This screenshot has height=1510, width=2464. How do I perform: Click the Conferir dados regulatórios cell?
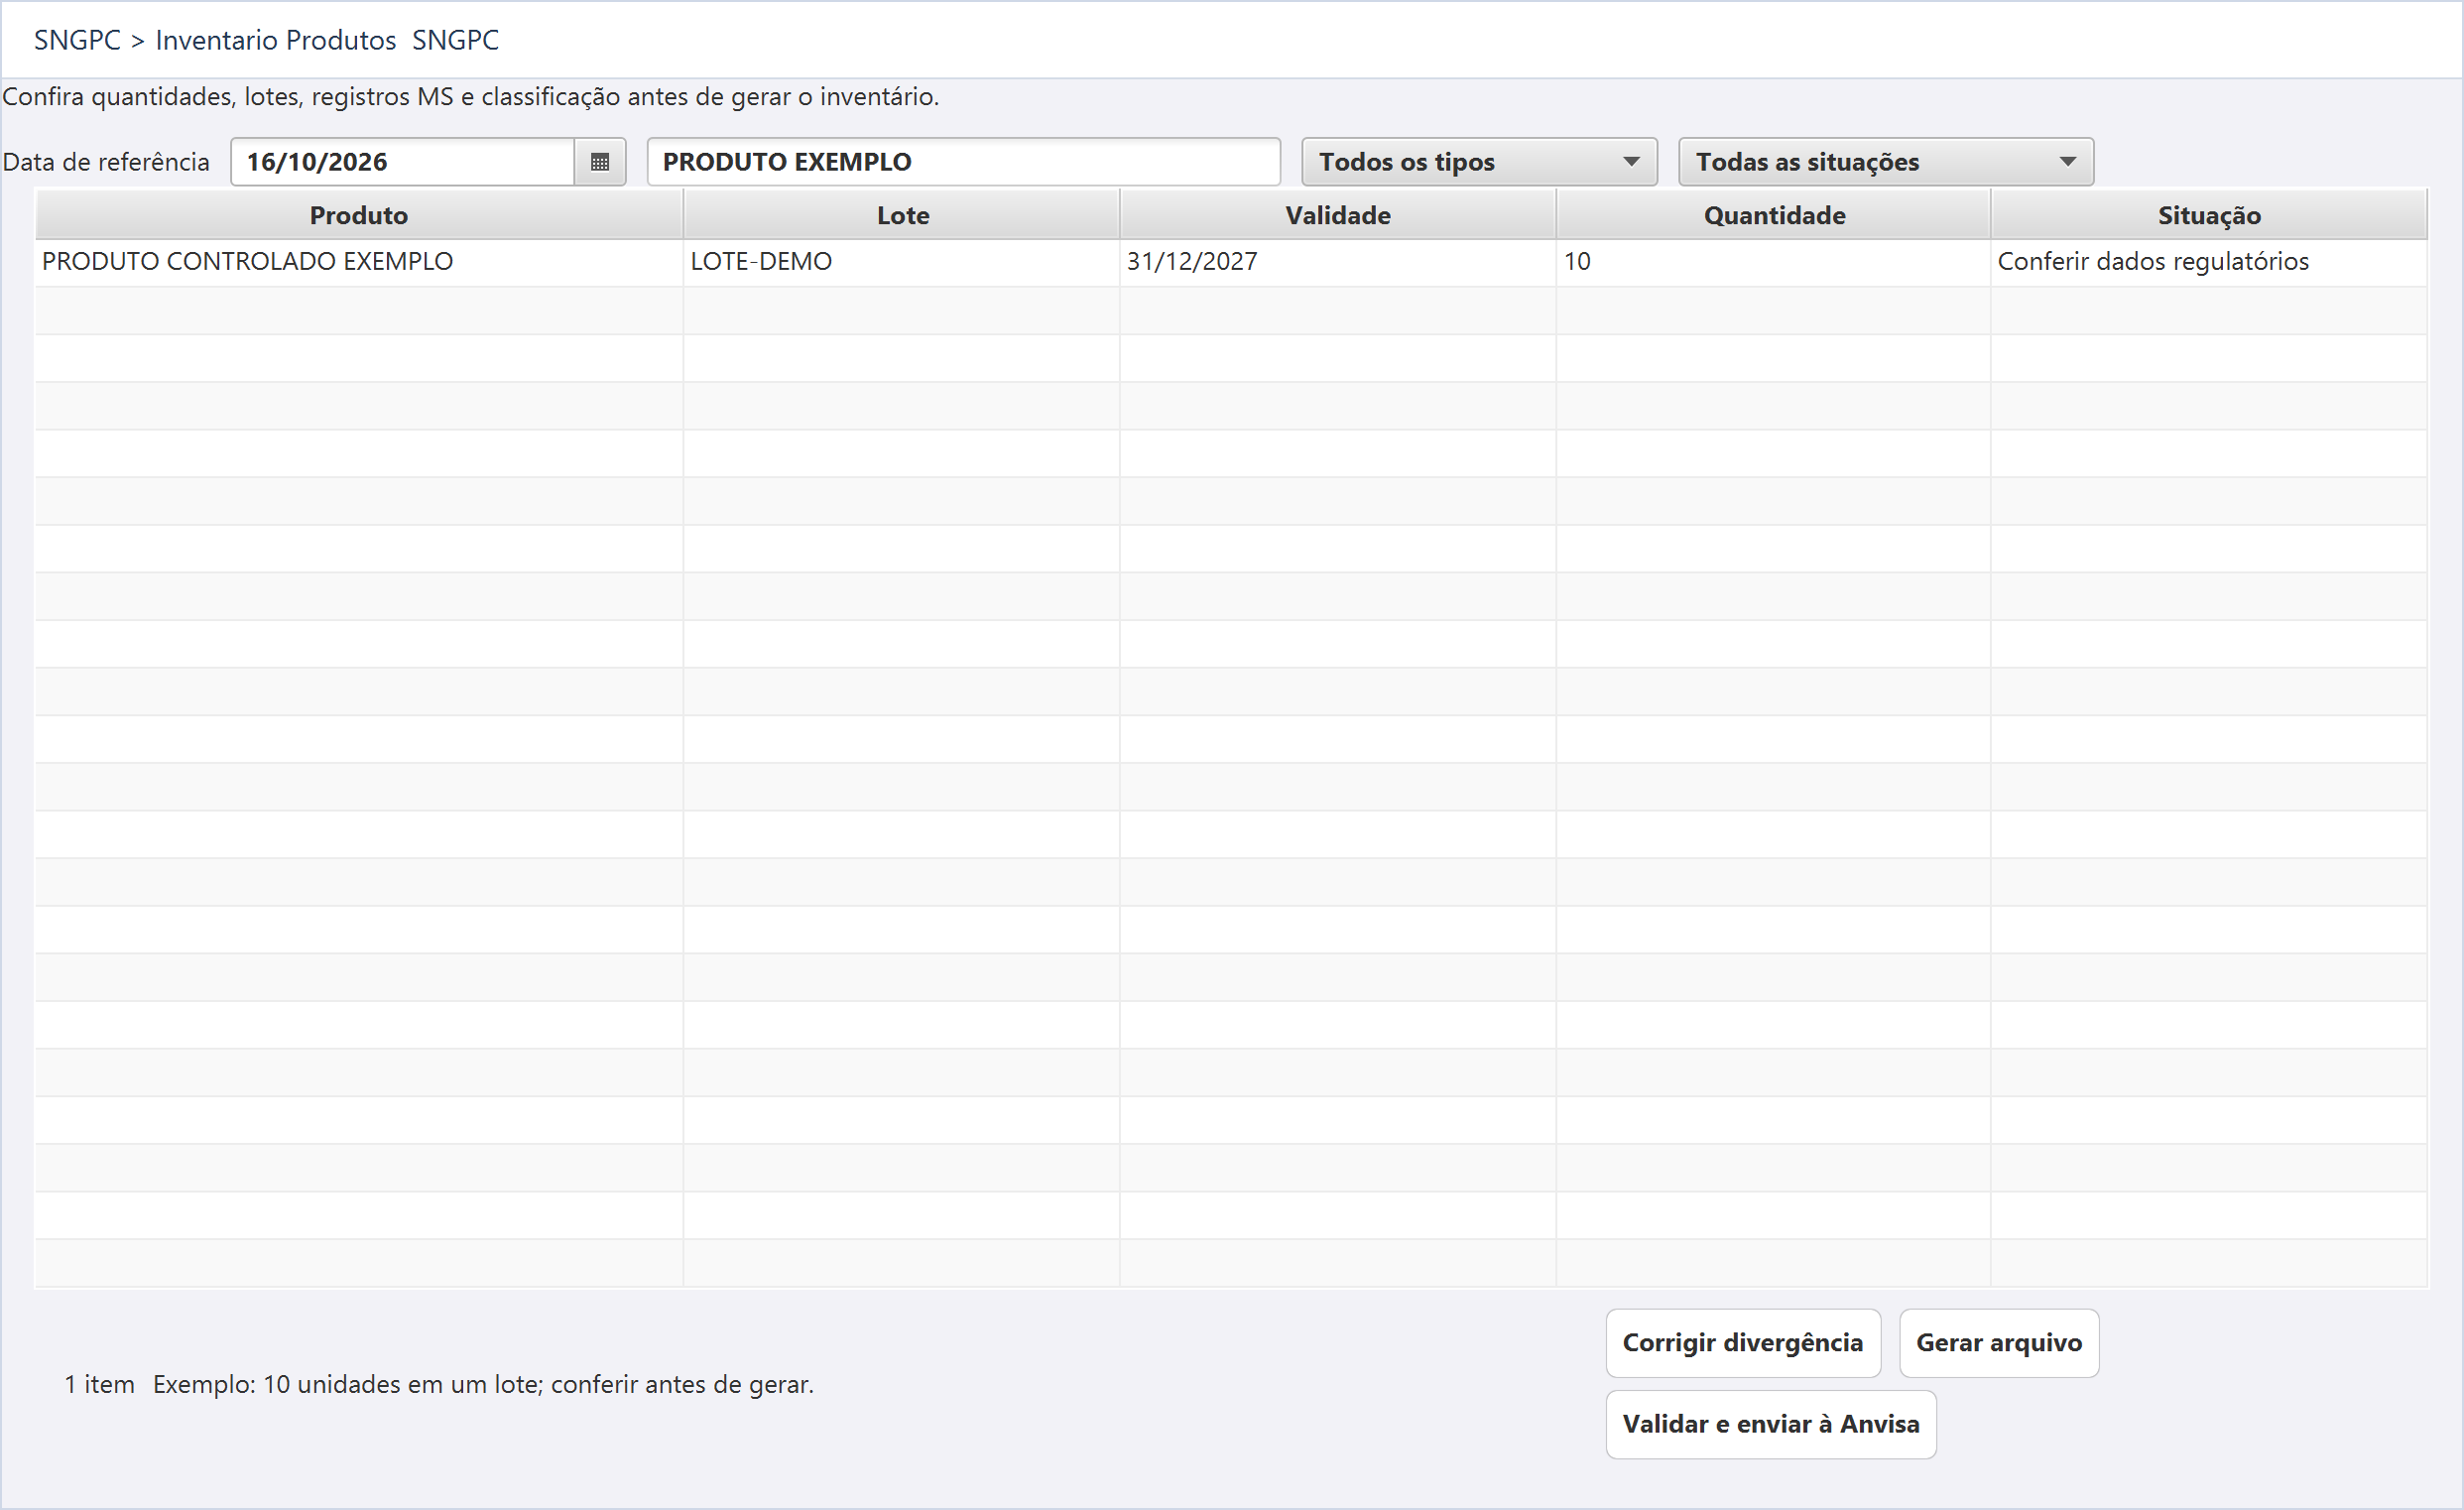2209,262
